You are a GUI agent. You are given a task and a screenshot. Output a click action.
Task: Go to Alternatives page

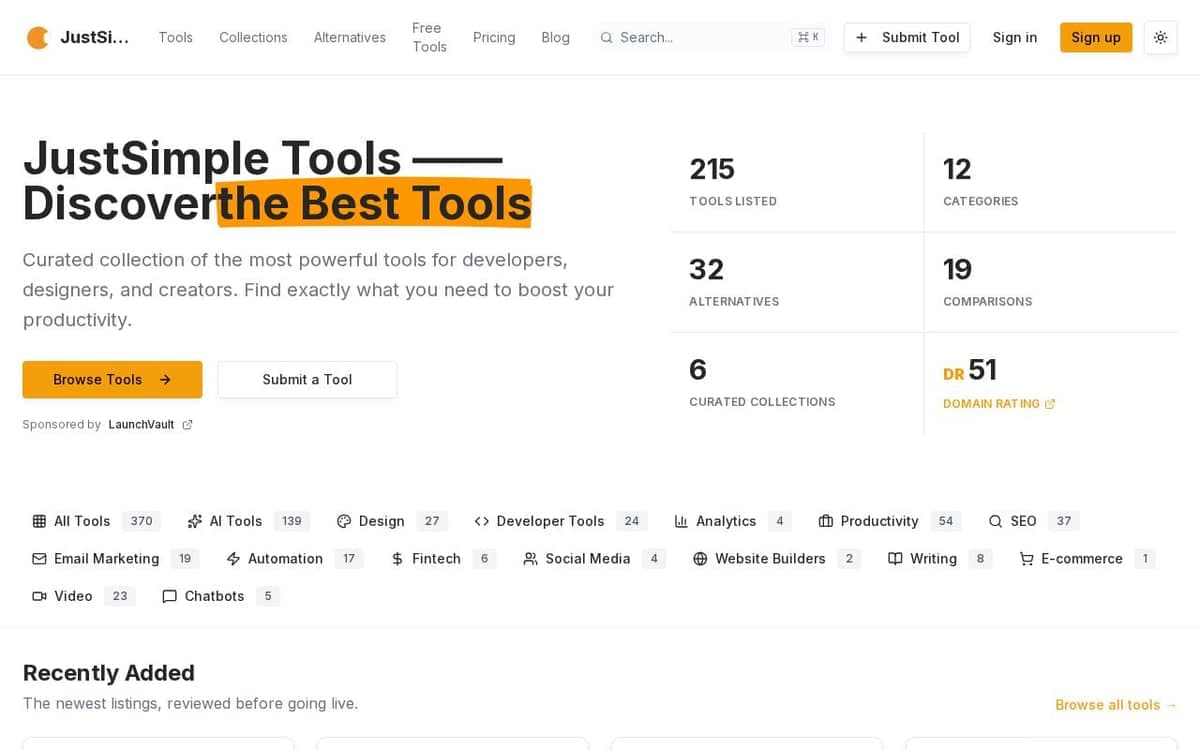pos(350,37)
